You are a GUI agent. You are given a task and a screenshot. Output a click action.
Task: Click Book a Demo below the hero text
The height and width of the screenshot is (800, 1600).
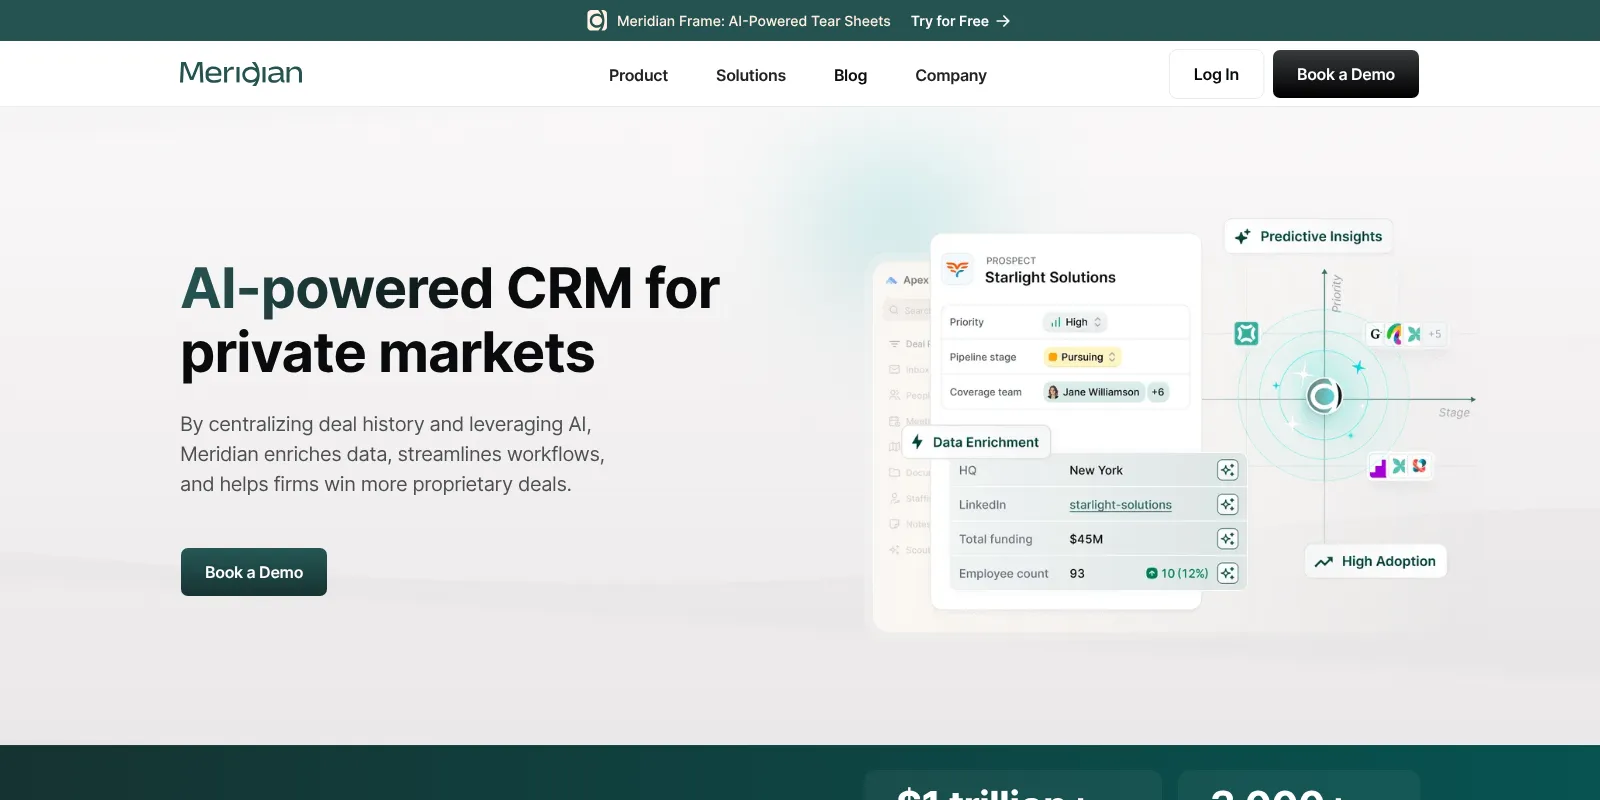tap(254, 572)
